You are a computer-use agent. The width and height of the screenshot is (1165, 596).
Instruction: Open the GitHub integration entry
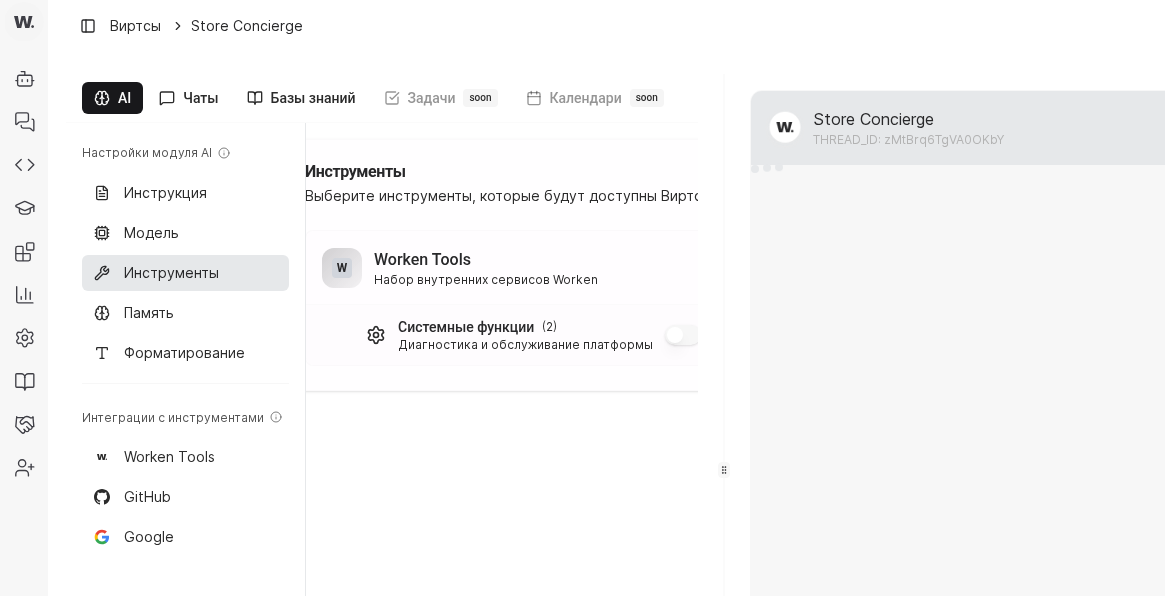(147, 497)
